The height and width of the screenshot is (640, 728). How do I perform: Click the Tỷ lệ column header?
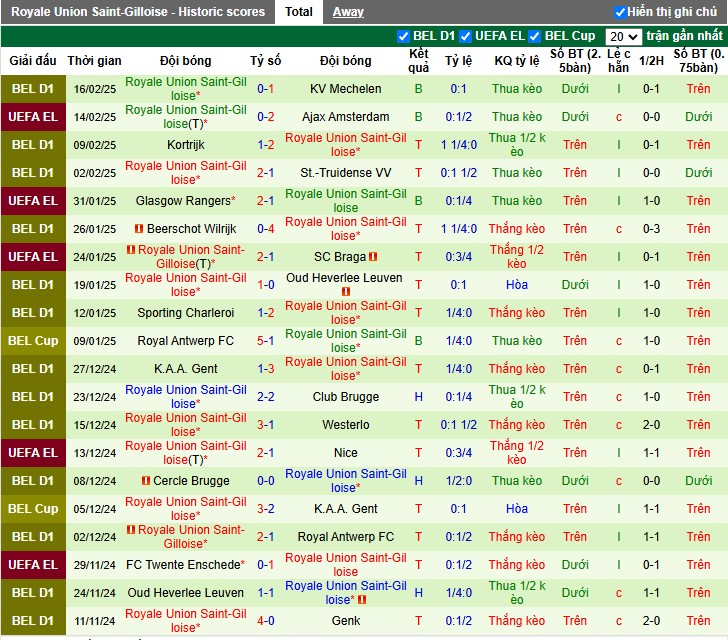458,61
